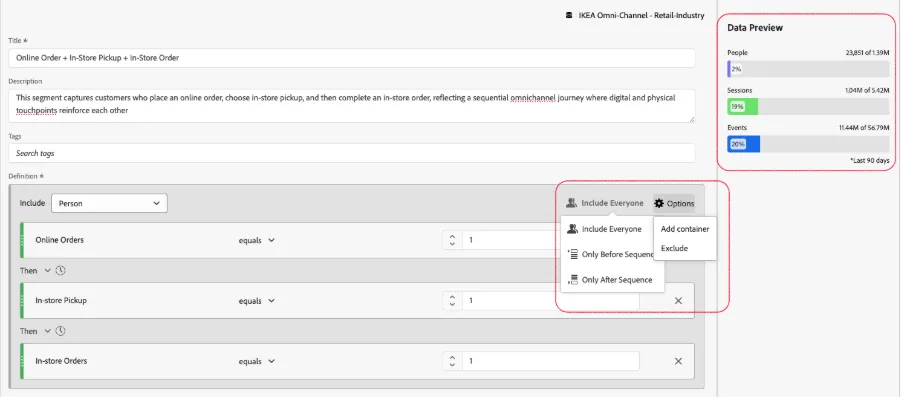Click the Online Orders component name

60,240
